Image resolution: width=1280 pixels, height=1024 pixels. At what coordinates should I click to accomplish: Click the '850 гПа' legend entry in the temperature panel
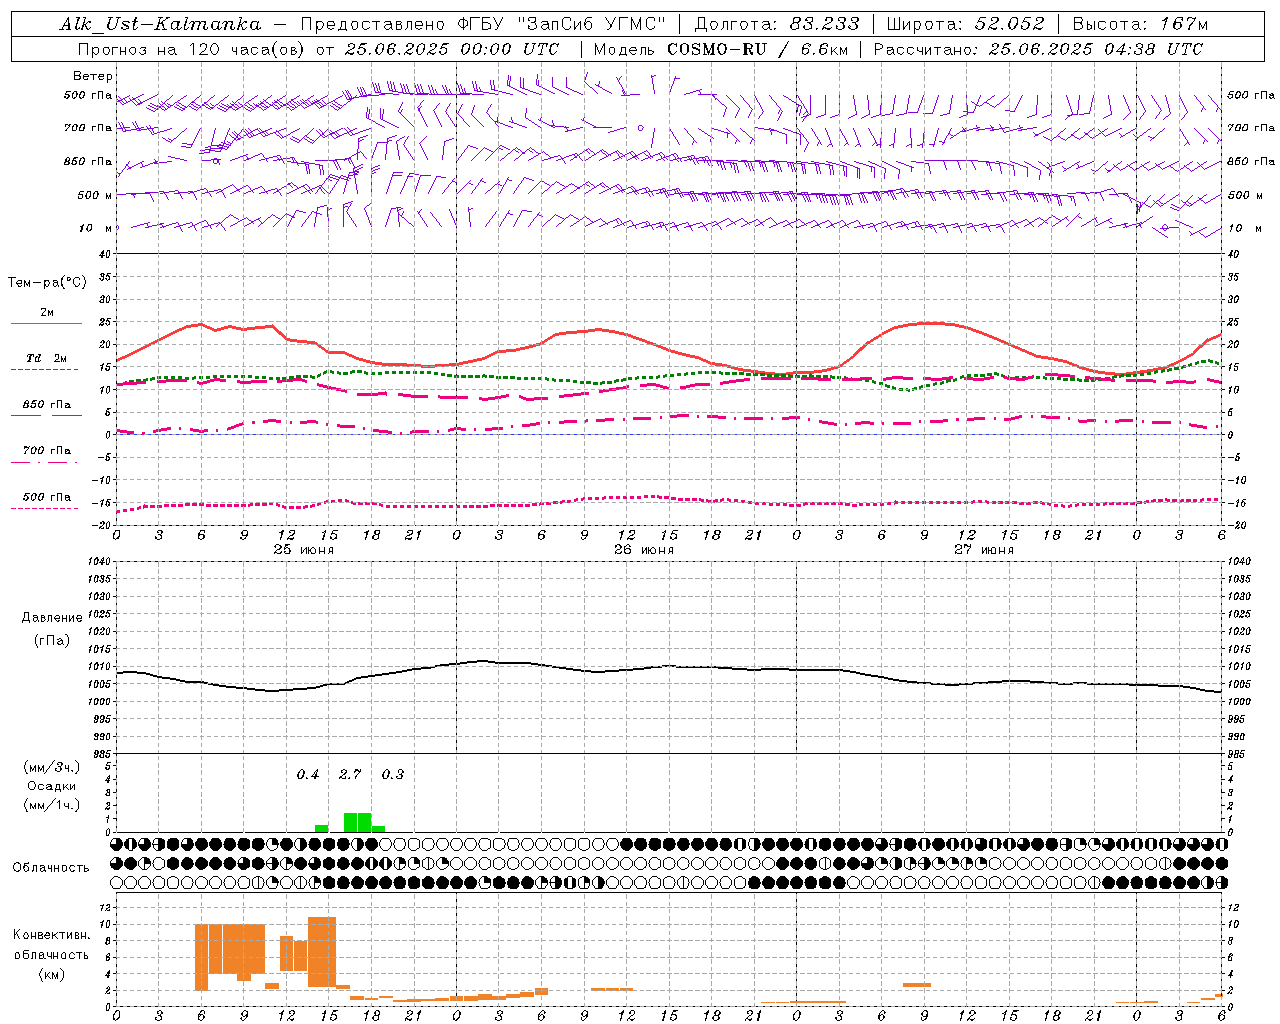point(47,404)
